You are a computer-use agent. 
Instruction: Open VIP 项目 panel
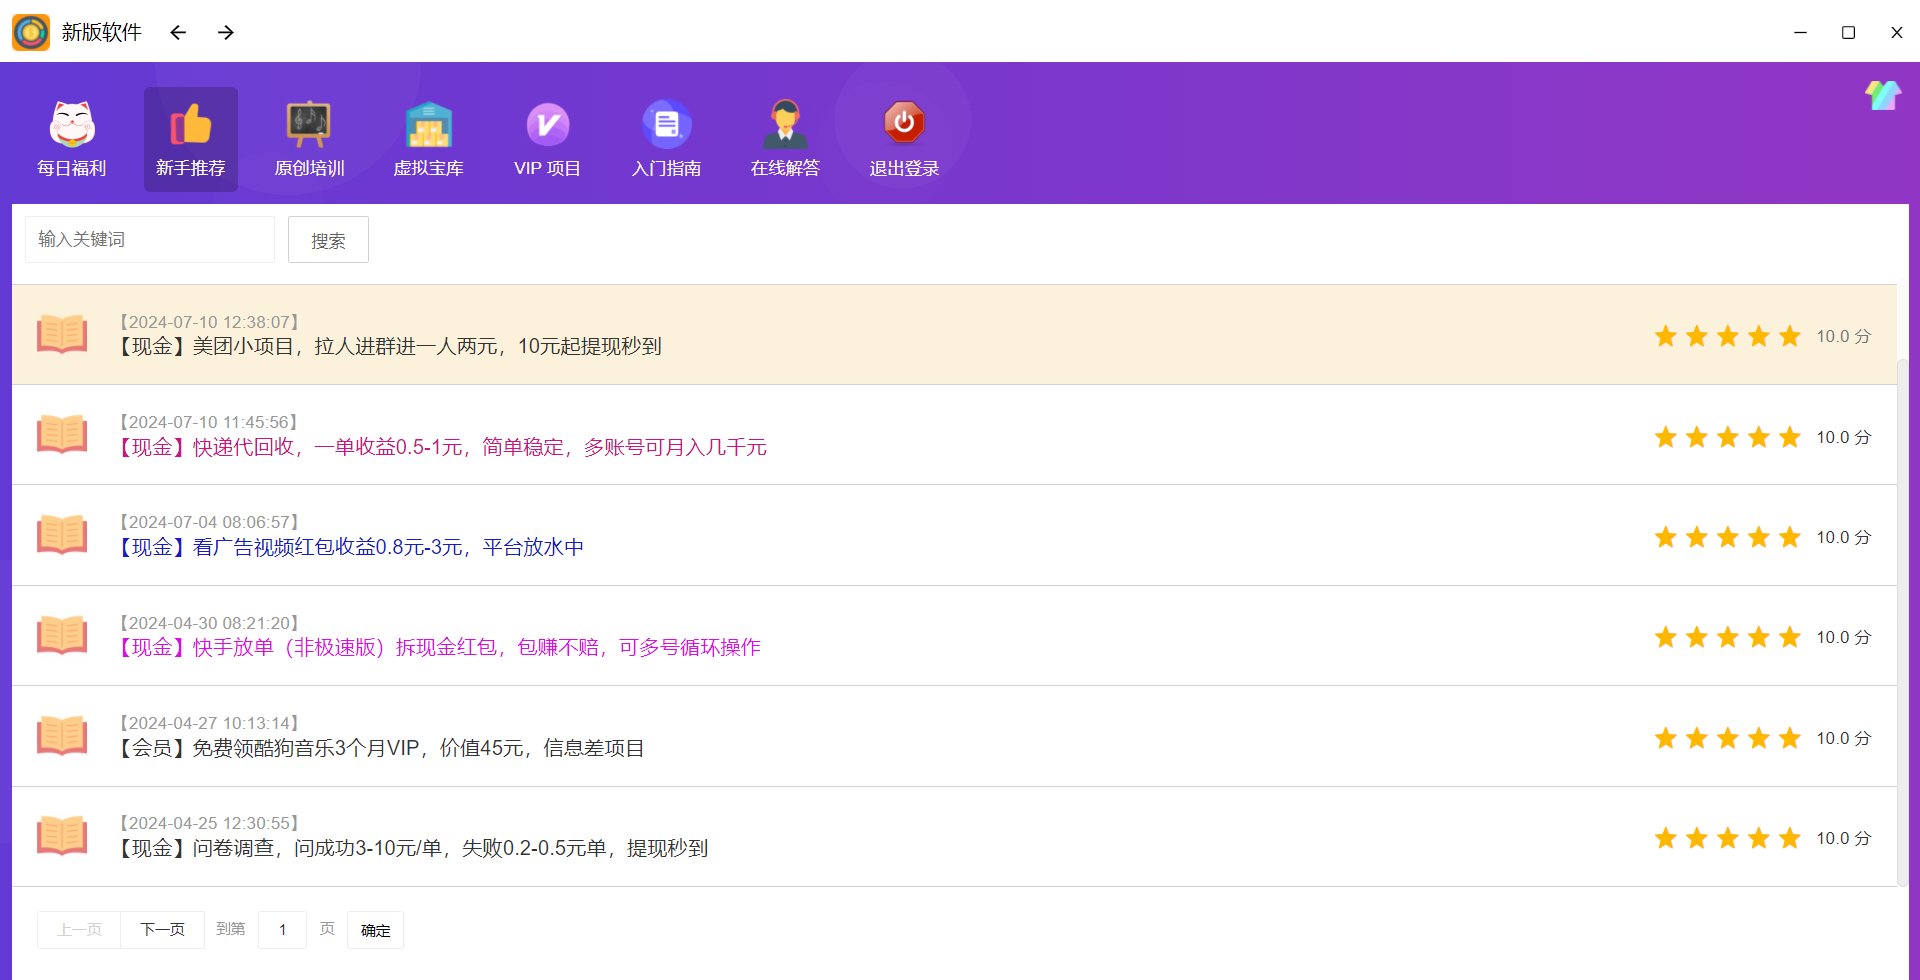pyautogui.click(x=547, y=128)
